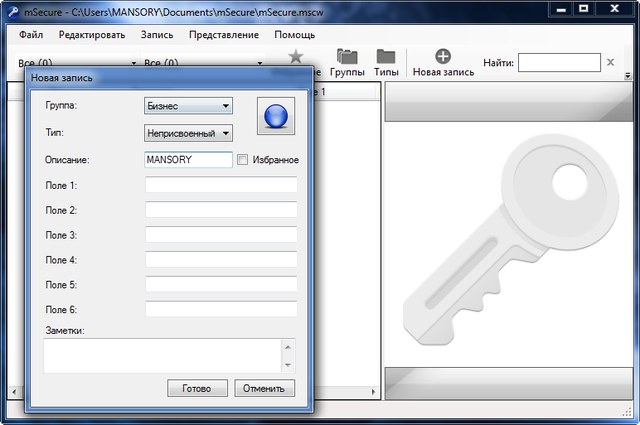This screenshot has width=640, height=425.
Task: Click the Поле 5 input field
Action: (x=221, y=285)
